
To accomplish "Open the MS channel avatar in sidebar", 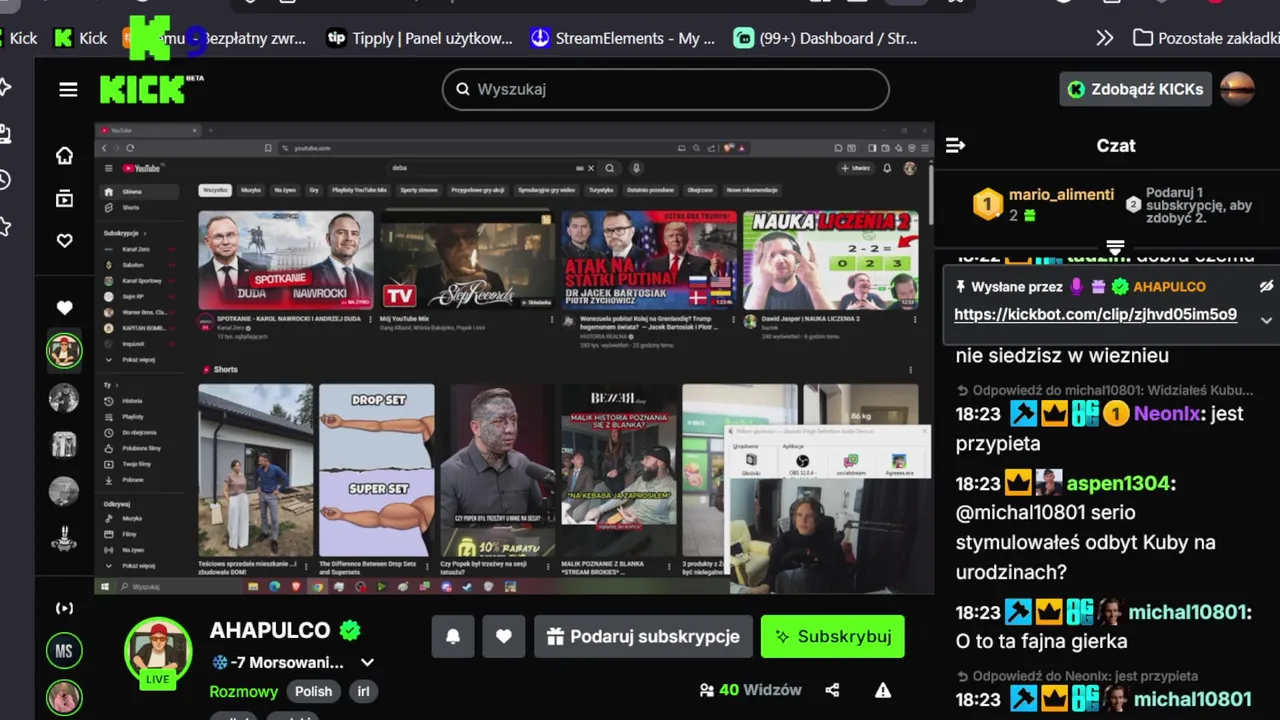I will (x=64, y=651).
